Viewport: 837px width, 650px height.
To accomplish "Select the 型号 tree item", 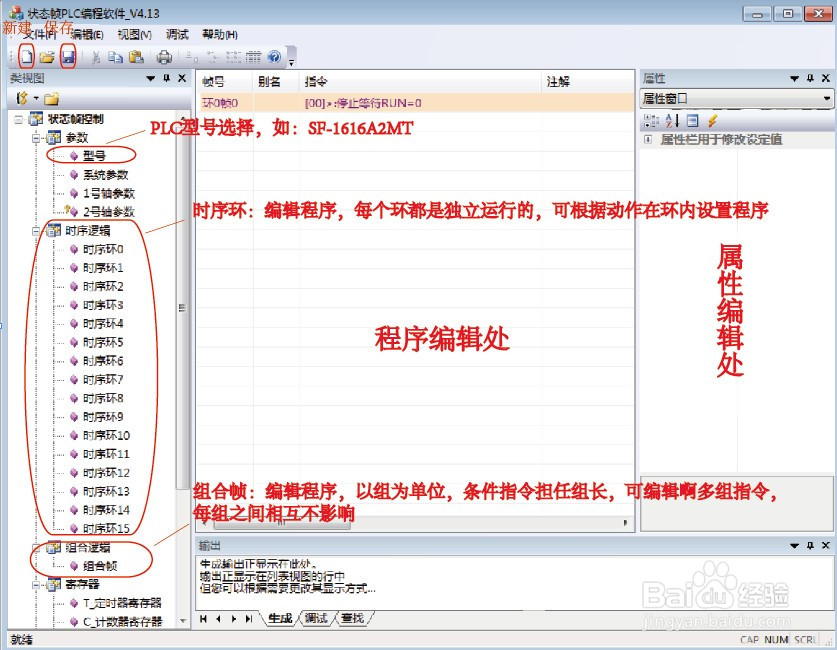I will [94, 156].
